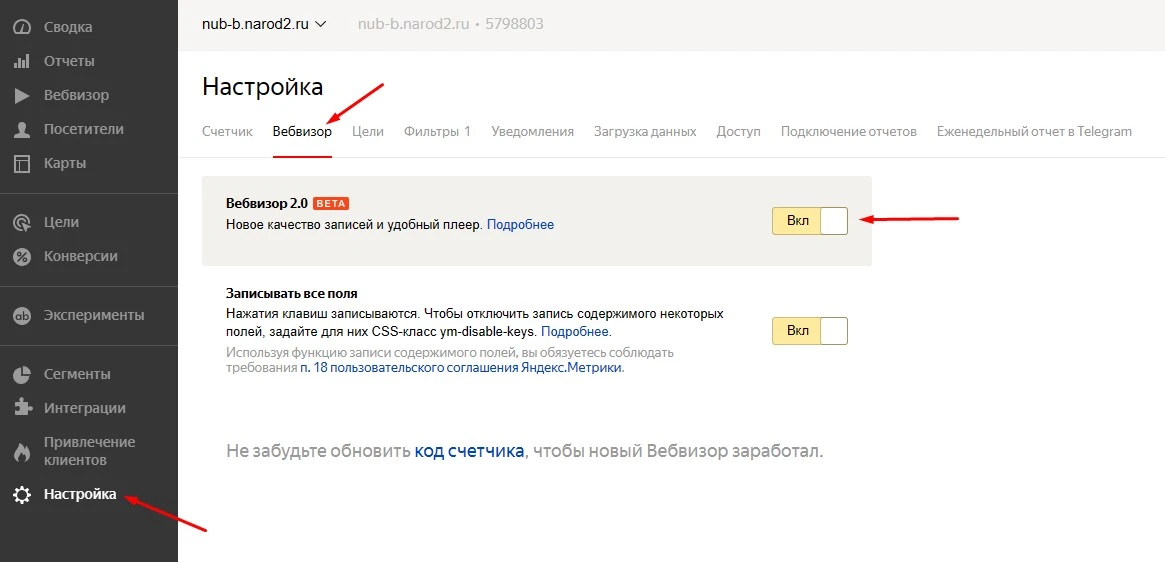Click the Настройка label in the sidebar
The height and width of the screenshot is (562, 1165).
[80, 494]
